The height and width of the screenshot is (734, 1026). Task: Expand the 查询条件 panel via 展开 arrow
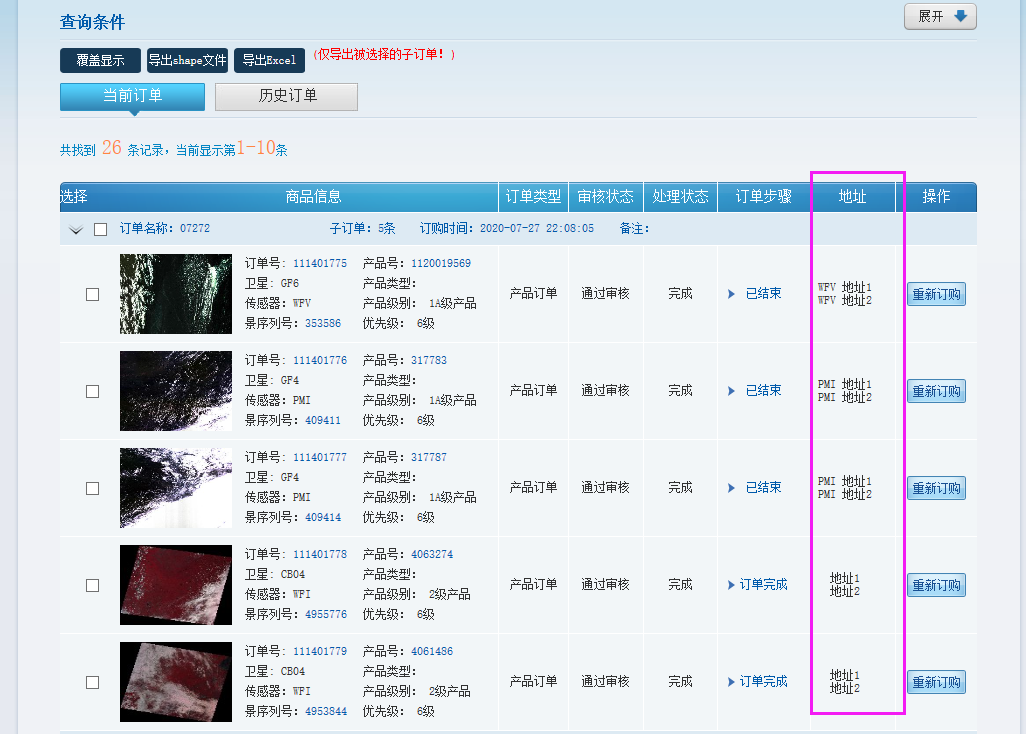click(x=939, y=16)
